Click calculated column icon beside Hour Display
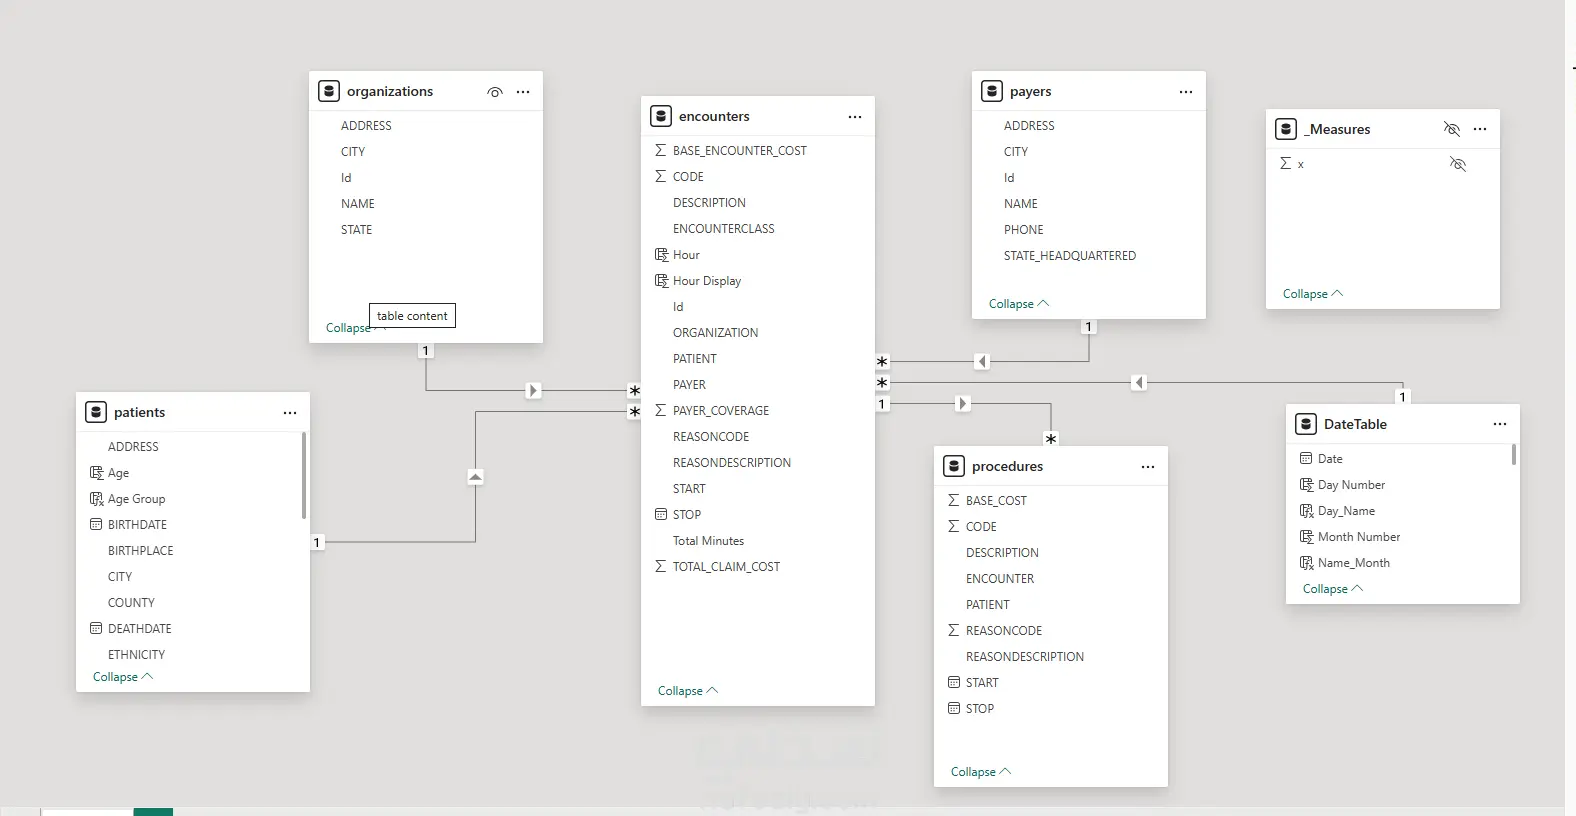Viewport: 1576px width, 816px height. (661, 281)
